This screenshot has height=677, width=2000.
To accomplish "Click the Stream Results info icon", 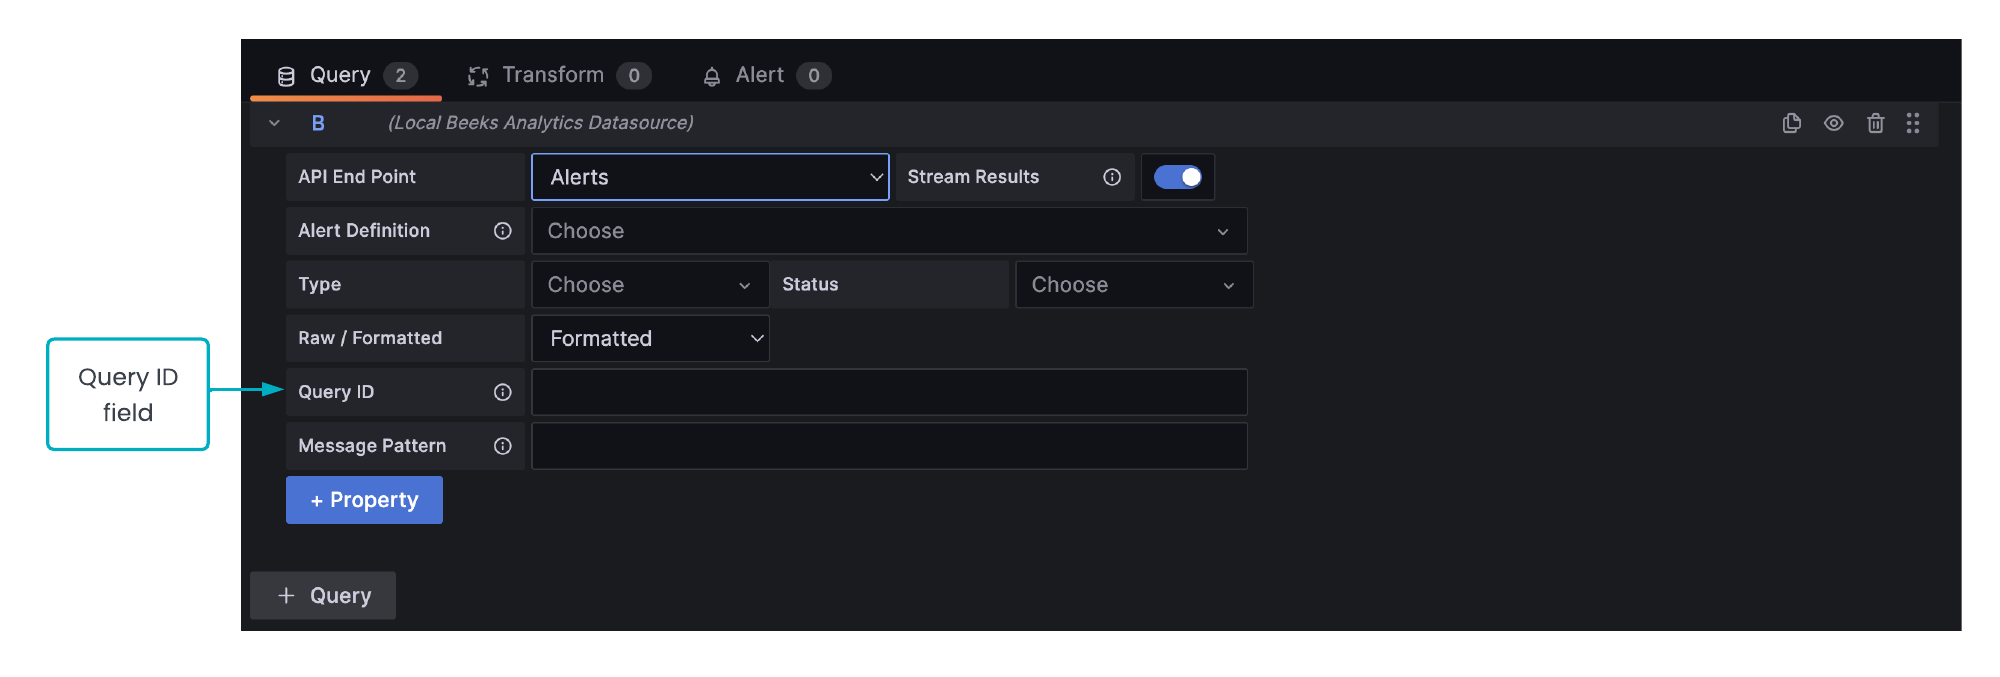I will [x=1111, y=177].
